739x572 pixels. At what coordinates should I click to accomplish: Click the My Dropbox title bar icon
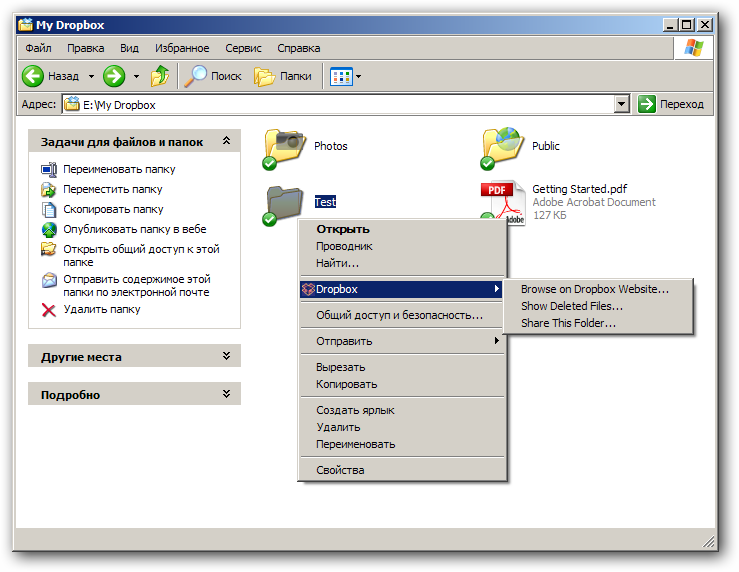tap(25, 25)
